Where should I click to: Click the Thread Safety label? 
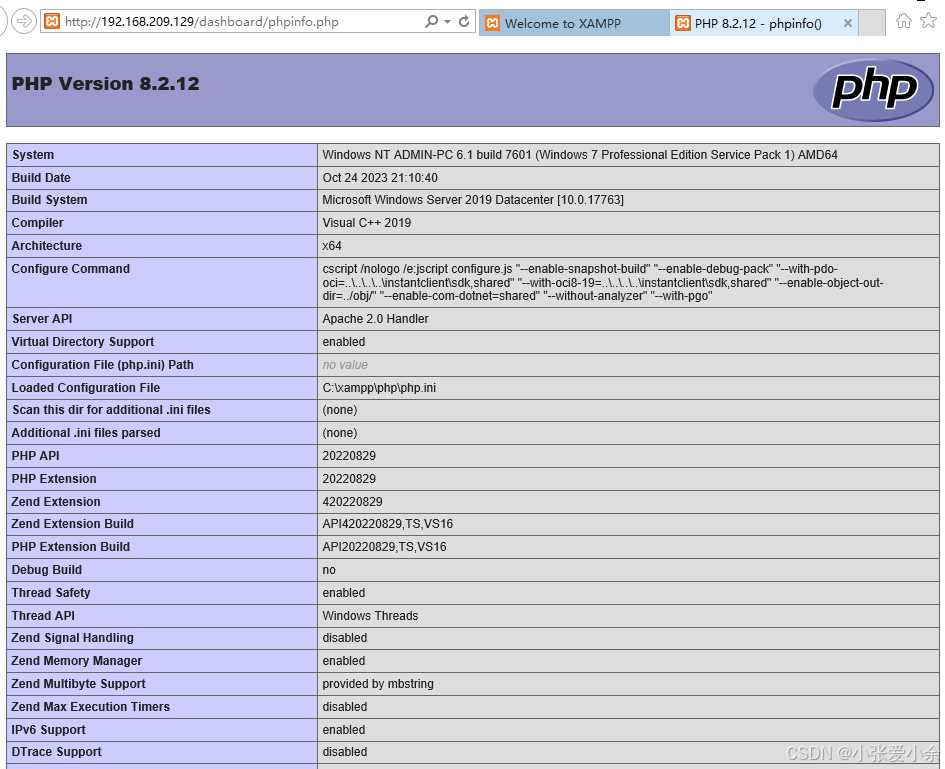[51, 592]
